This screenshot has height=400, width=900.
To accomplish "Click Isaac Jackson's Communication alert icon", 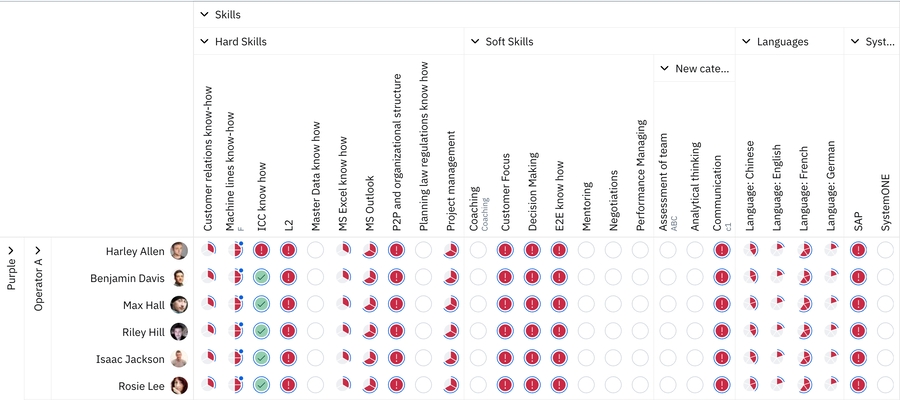I will click(721, 358).
